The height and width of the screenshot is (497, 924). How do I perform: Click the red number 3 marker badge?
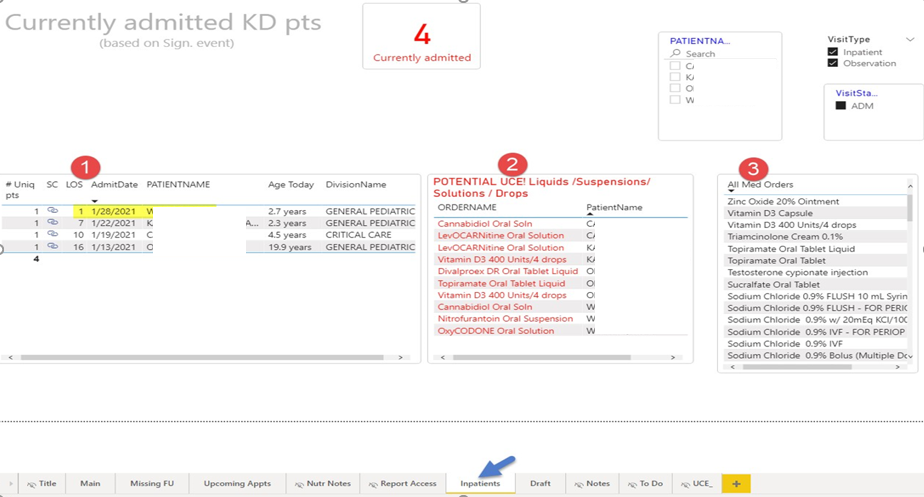pos(752,168)
